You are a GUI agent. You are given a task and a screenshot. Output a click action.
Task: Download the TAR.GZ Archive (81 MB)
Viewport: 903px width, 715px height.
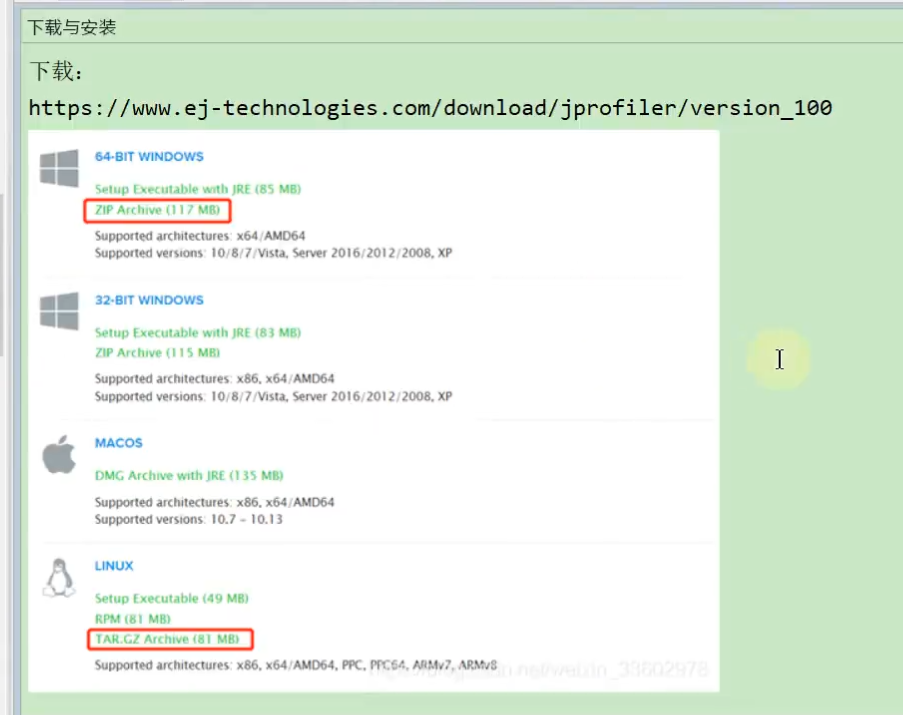pos(167,639)
